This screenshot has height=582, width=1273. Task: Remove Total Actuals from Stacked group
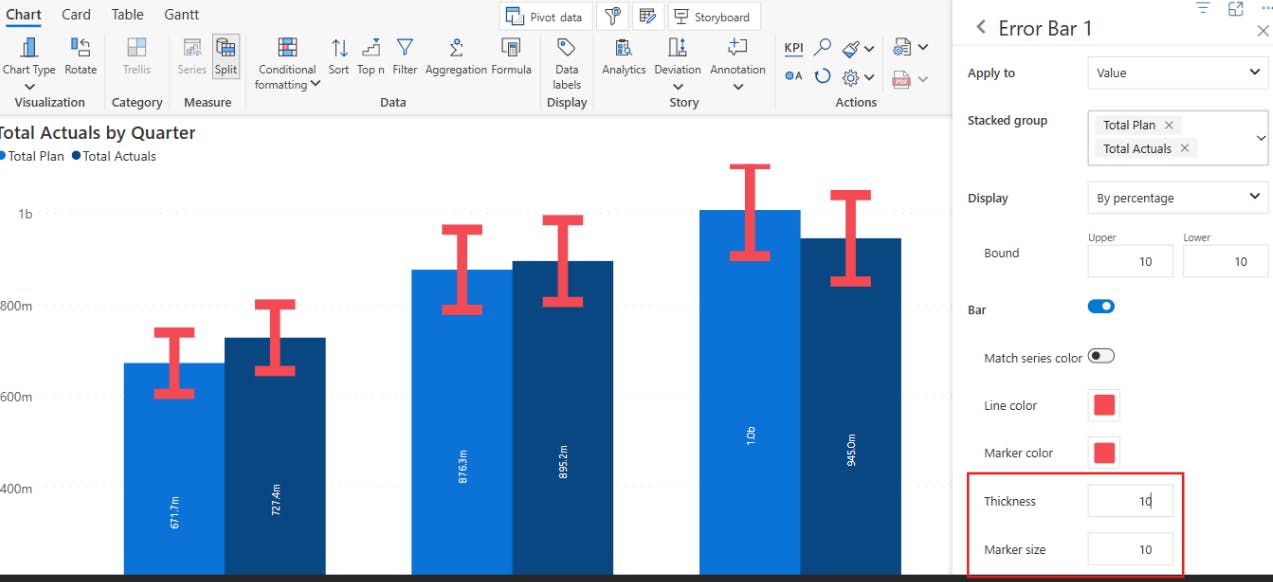click(x=1185, y=148)
